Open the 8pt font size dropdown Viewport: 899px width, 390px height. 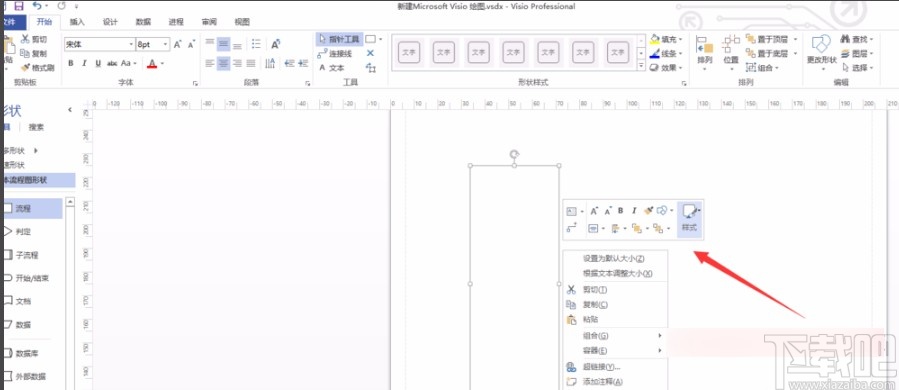tap(166, 44)
